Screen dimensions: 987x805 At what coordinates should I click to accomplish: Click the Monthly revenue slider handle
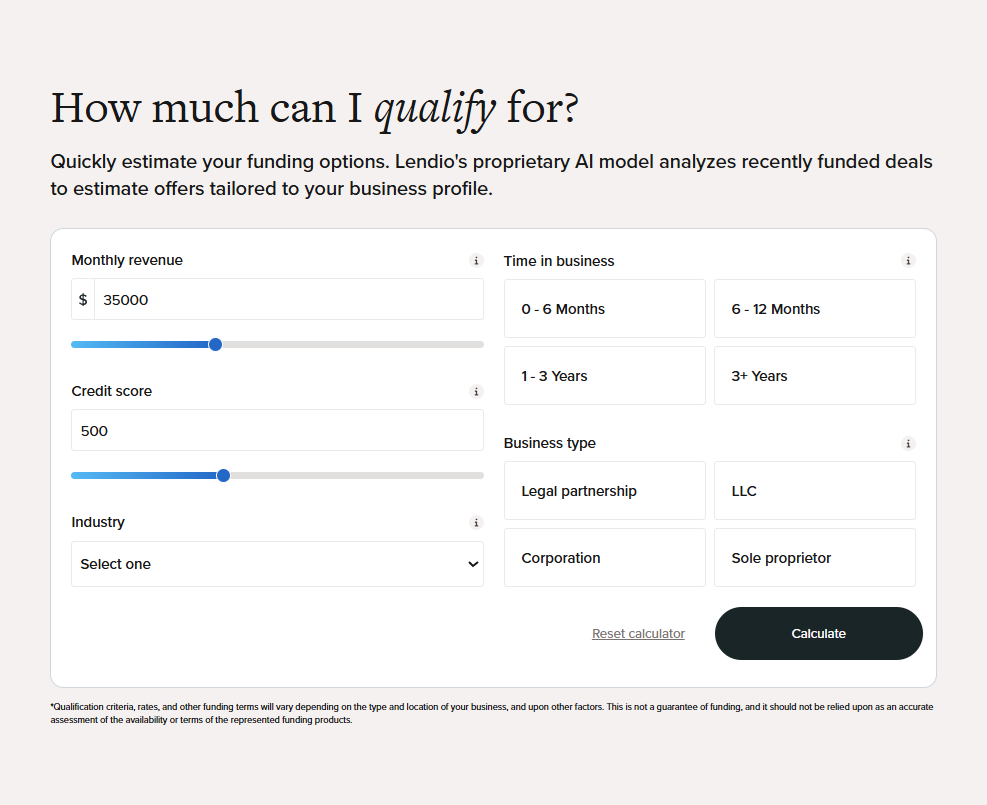[215, 344]
